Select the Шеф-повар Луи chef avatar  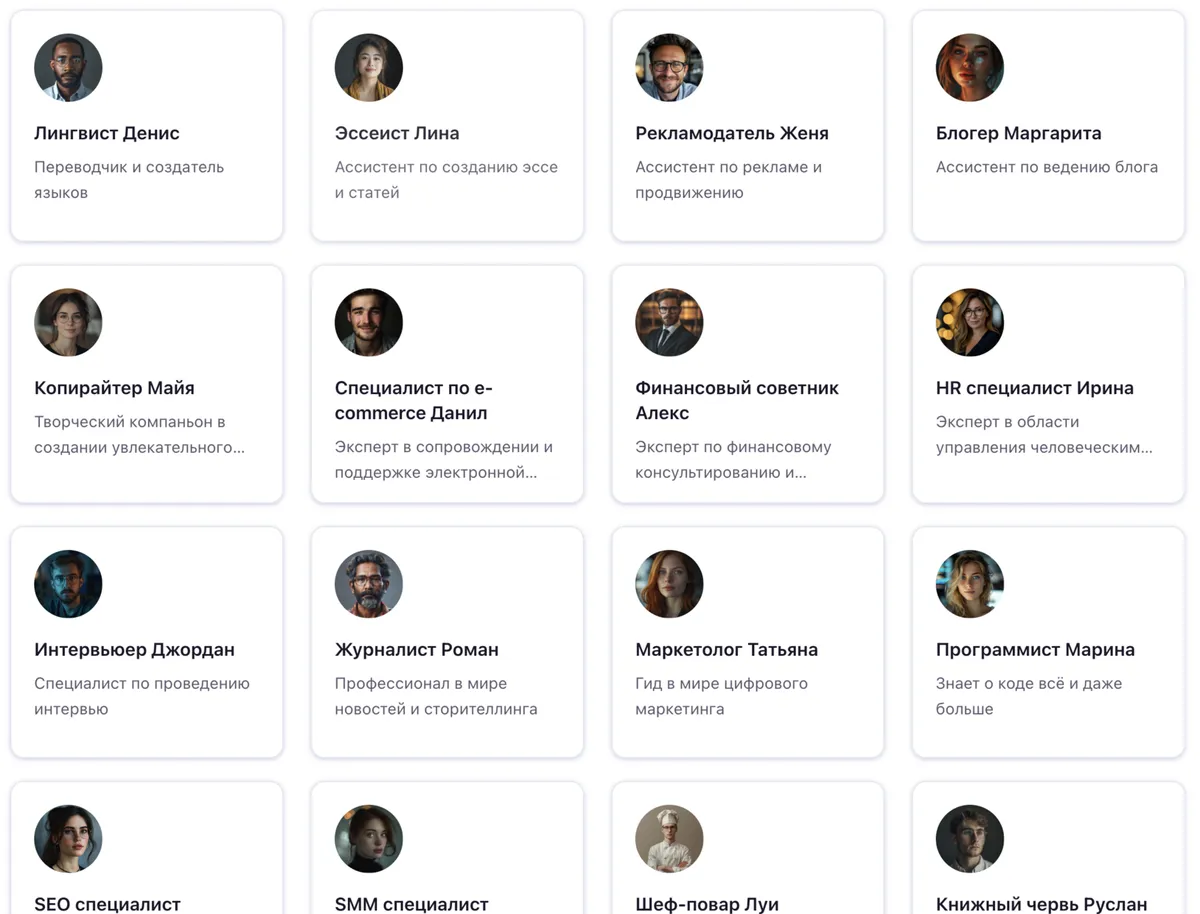click(x=668, y=838)
